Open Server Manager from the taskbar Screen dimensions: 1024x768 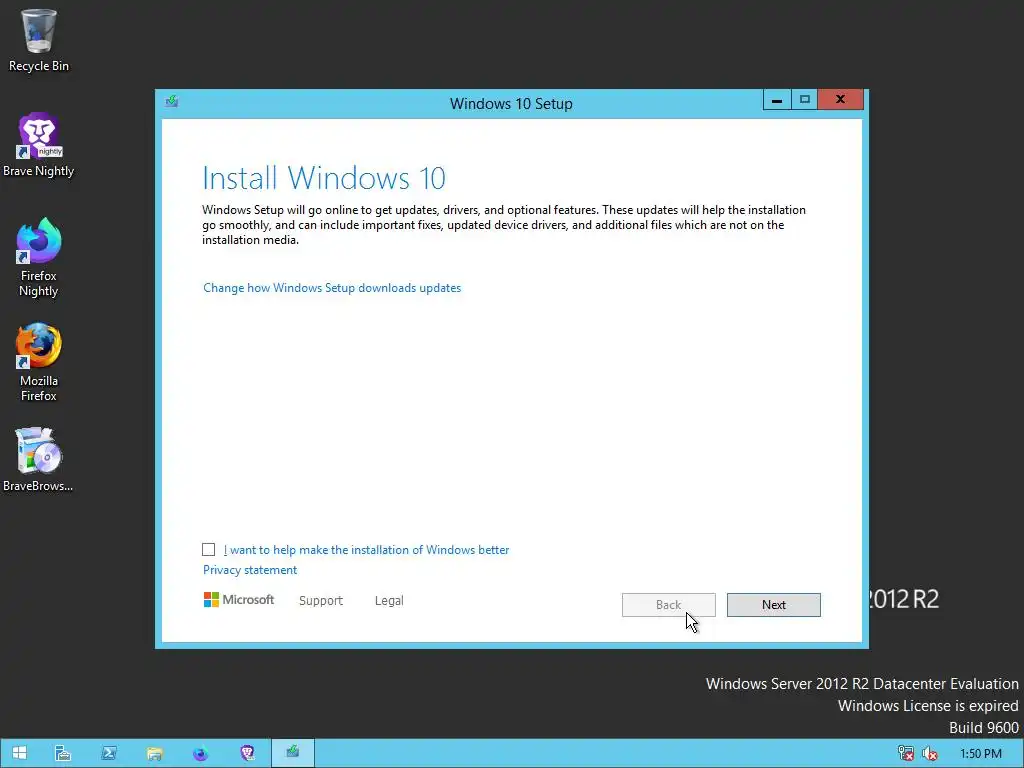coord(63,753)
